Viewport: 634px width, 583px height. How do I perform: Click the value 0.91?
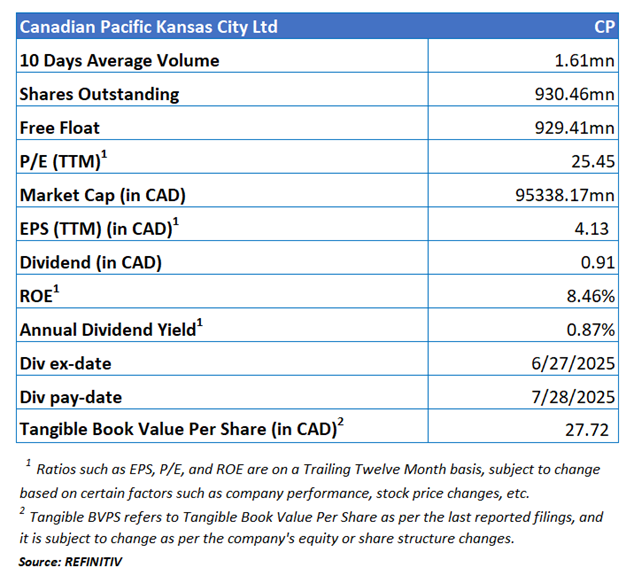point(598,263)
